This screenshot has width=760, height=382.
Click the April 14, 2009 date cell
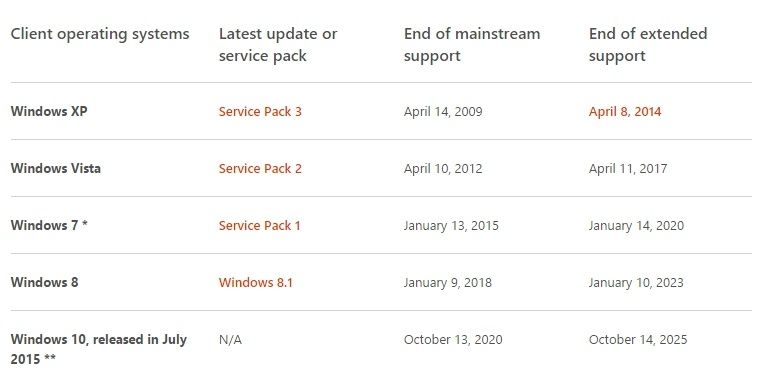pos(443,111)
